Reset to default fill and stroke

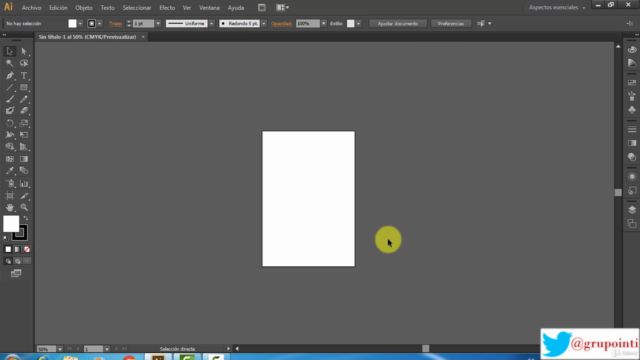[6, 238]
